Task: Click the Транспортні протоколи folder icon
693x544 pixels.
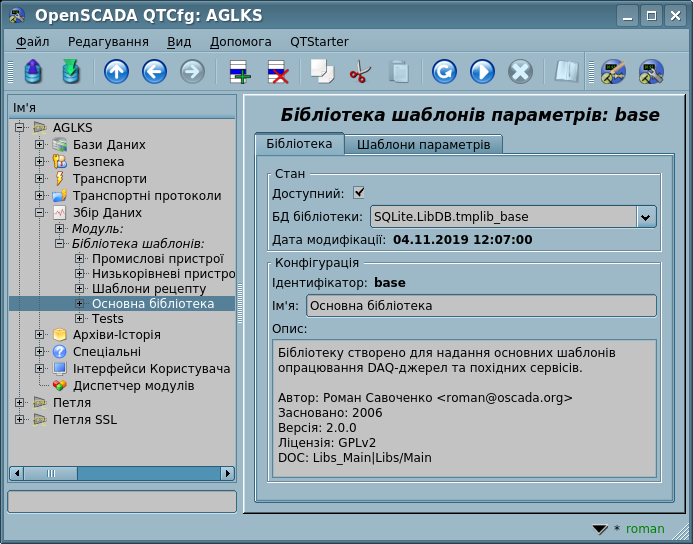Action: tap(59, 196)
